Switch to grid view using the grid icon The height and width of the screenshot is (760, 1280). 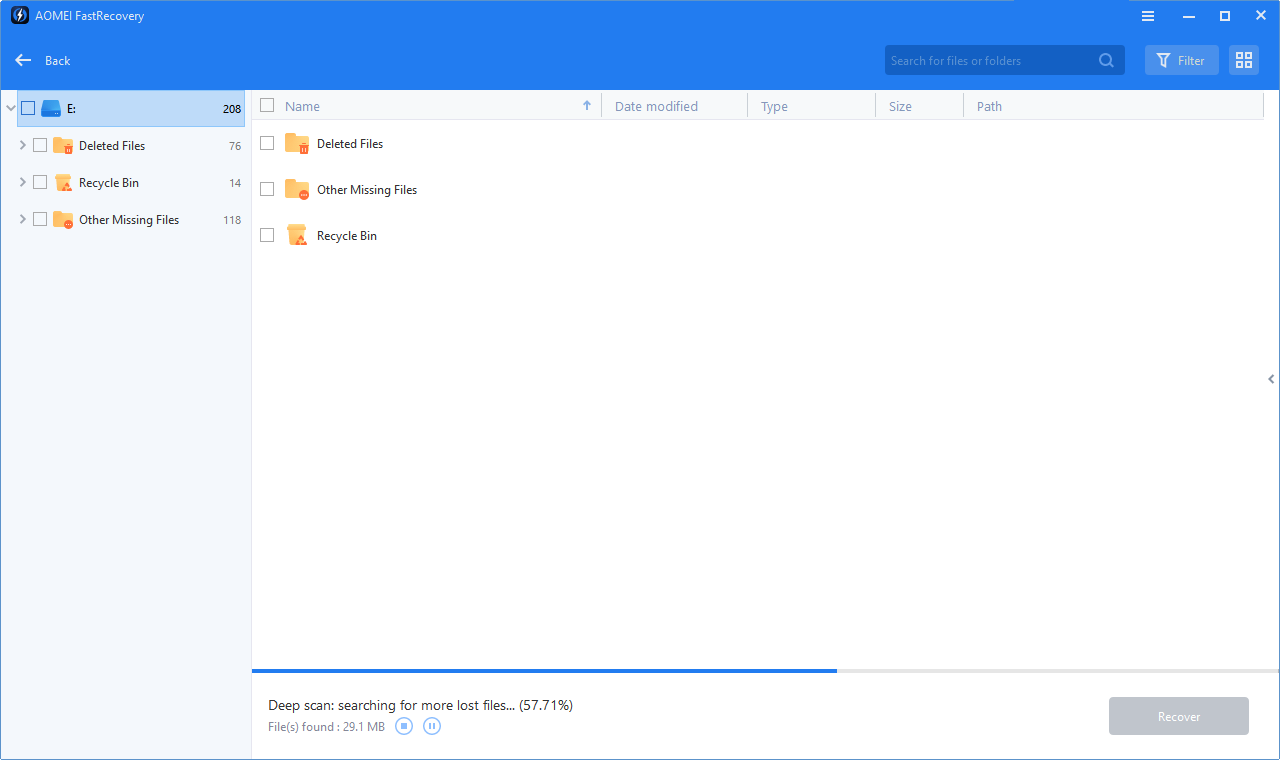click(1243, 60)
